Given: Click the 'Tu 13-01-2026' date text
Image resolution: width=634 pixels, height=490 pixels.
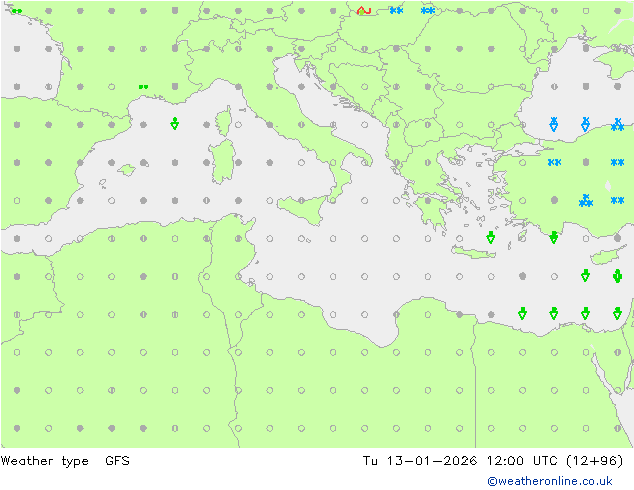Looking at the screenshot, I should click(420, 461).
